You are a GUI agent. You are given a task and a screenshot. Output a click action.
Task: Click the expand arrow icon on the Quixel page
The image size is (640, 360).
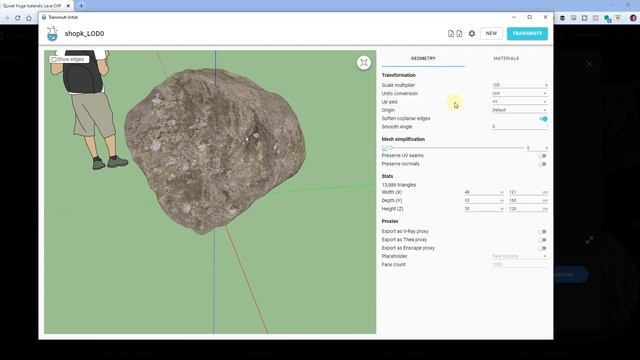589,240
